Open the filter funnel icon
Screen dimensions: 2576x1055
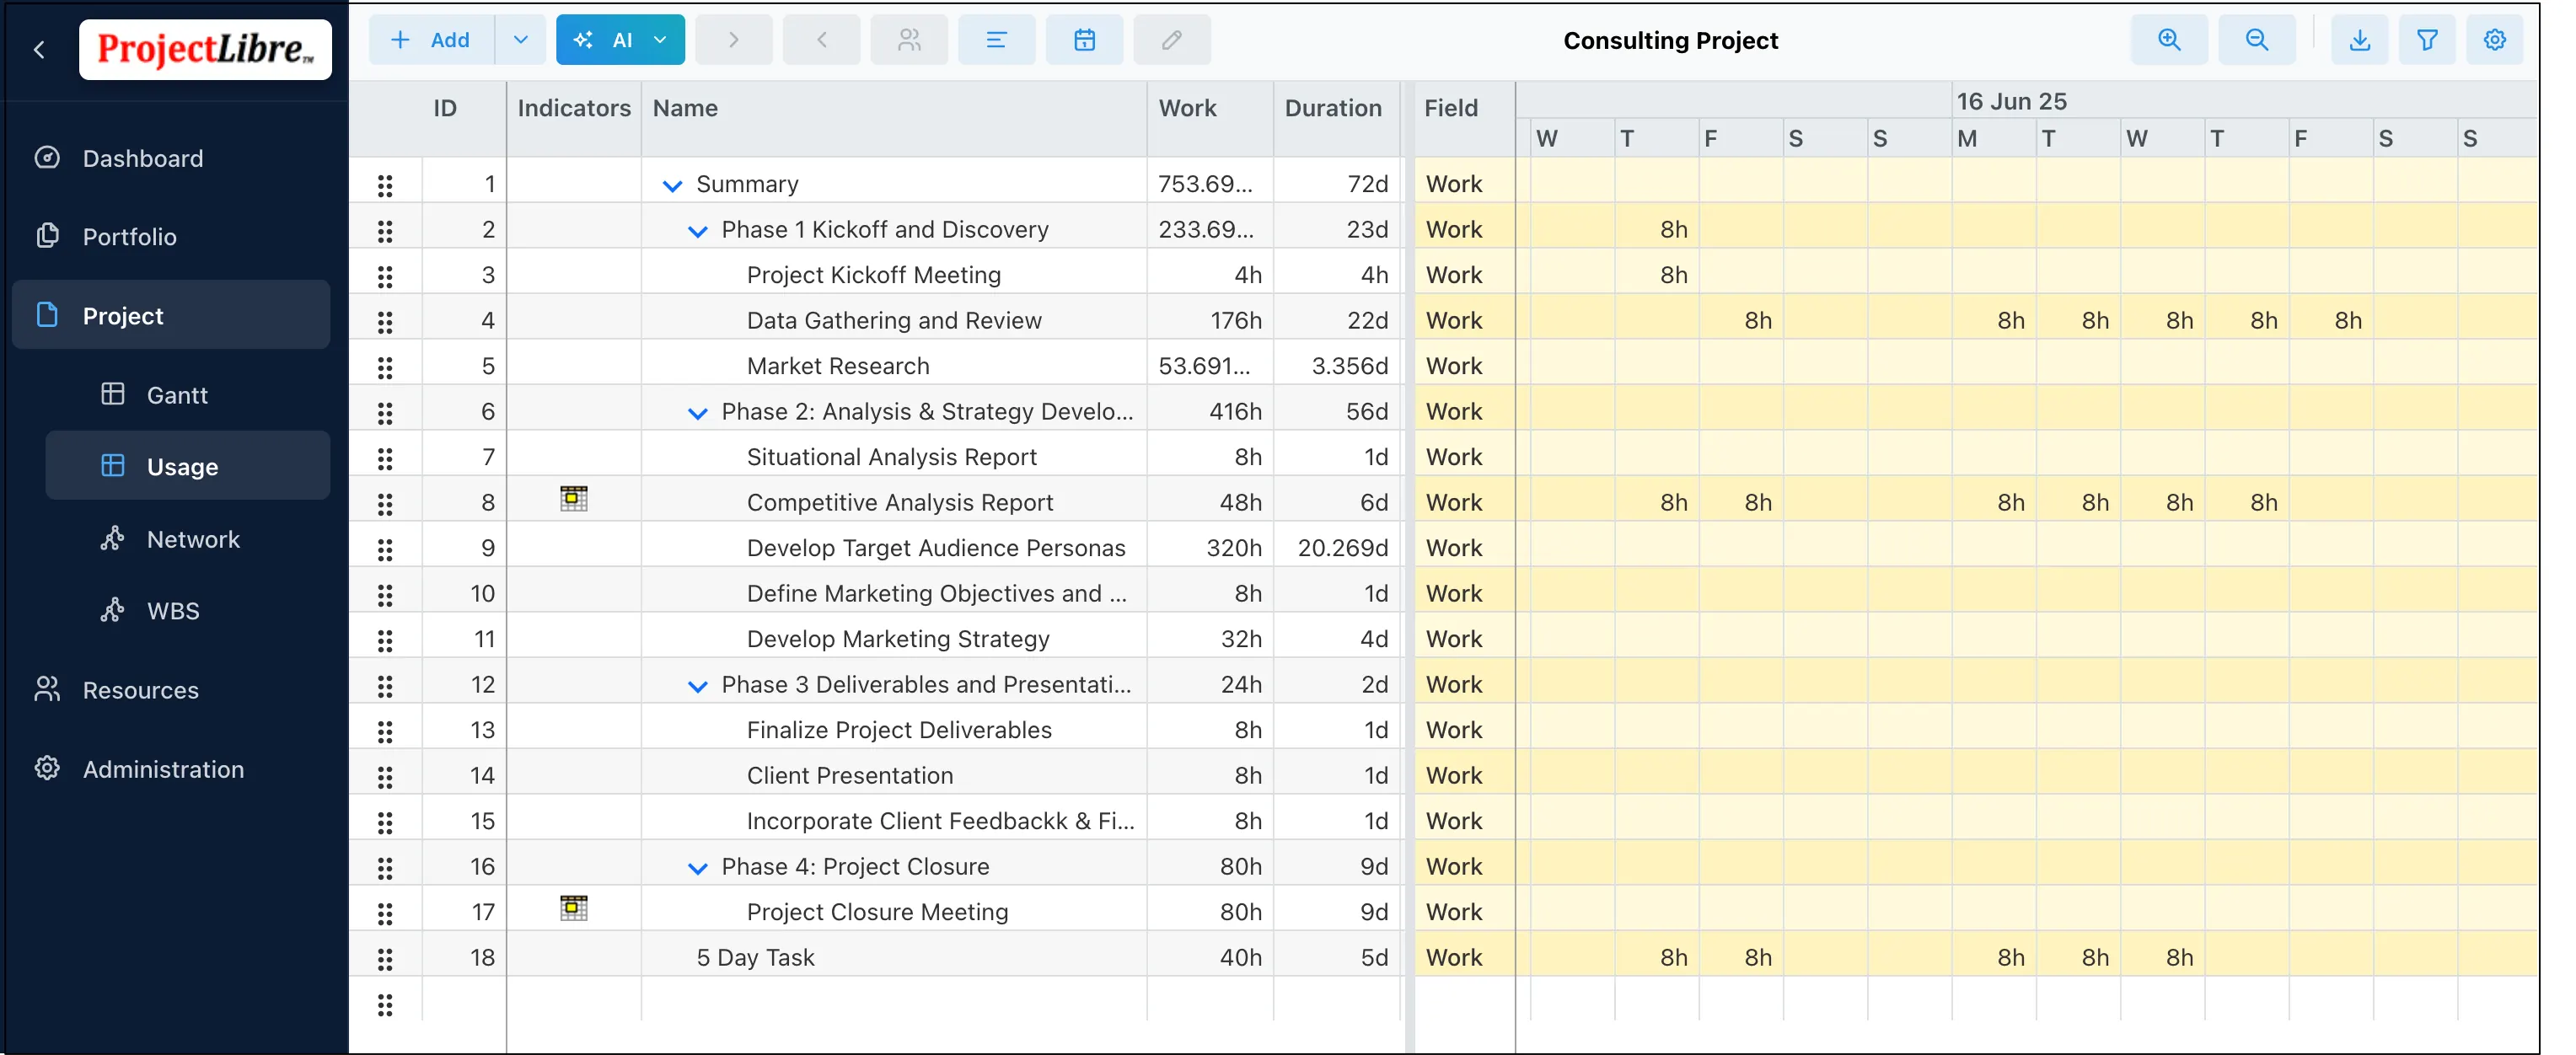pyautogui.click(x=2427, y=40)
